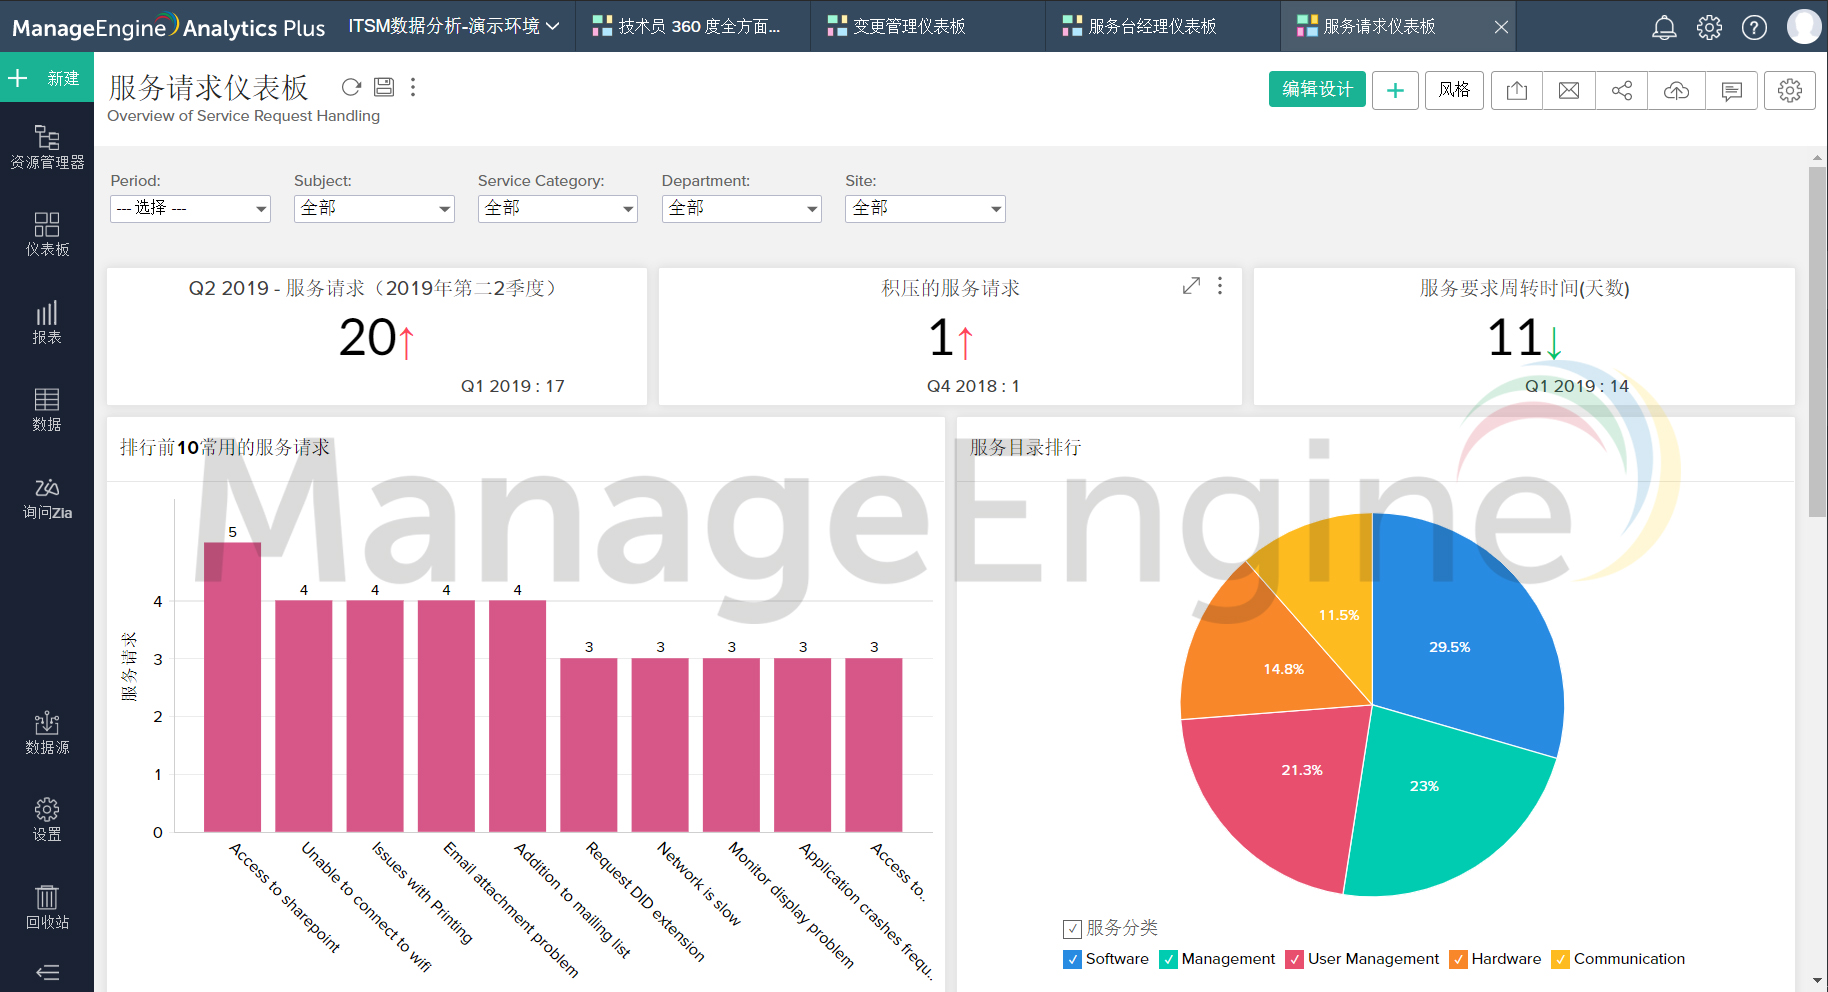
Task: Close the 服务请求仪表板 tab
Action: (x=1501, y=27)
